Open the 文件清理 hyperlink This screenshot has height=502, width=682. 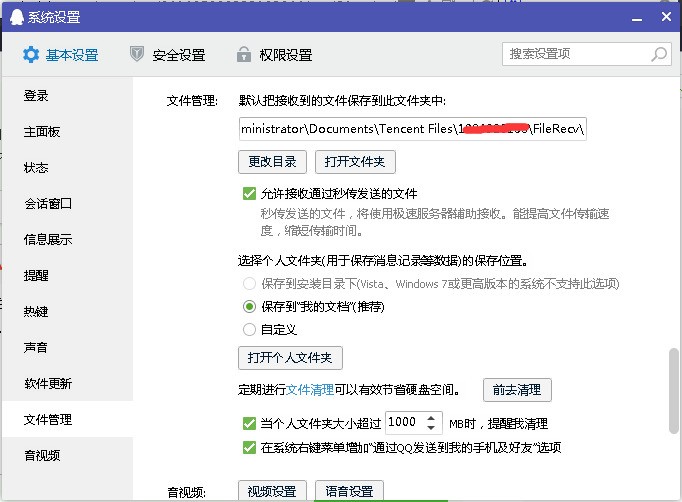point(310,389)
